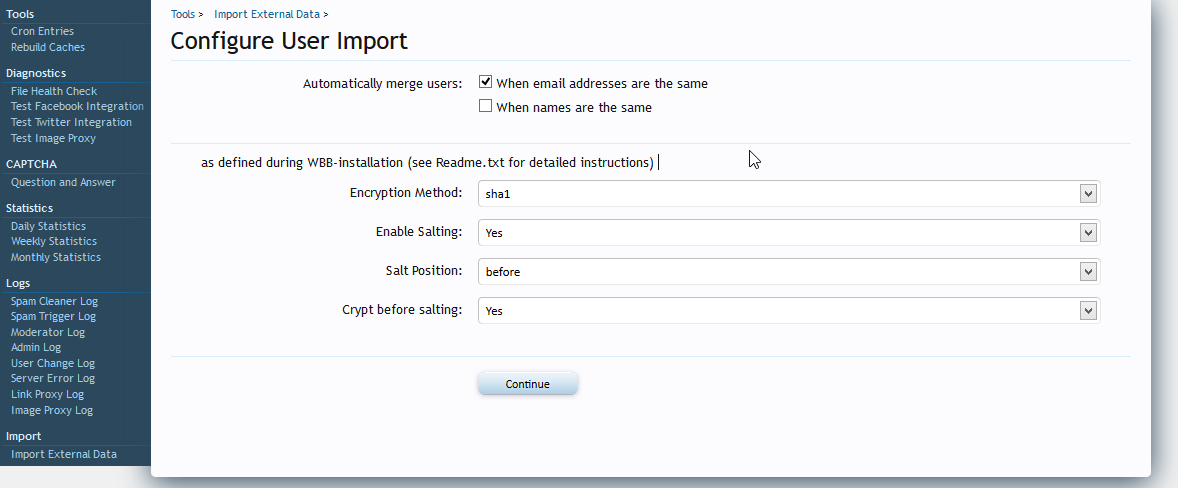View Weekly Statistics

tap(53, 242)
